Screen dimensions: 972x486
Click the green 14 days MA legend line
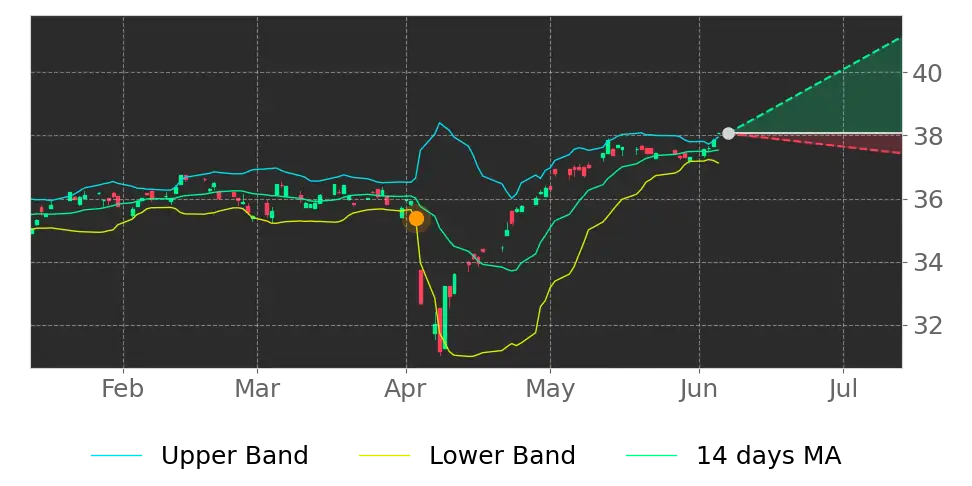[652, 456]
